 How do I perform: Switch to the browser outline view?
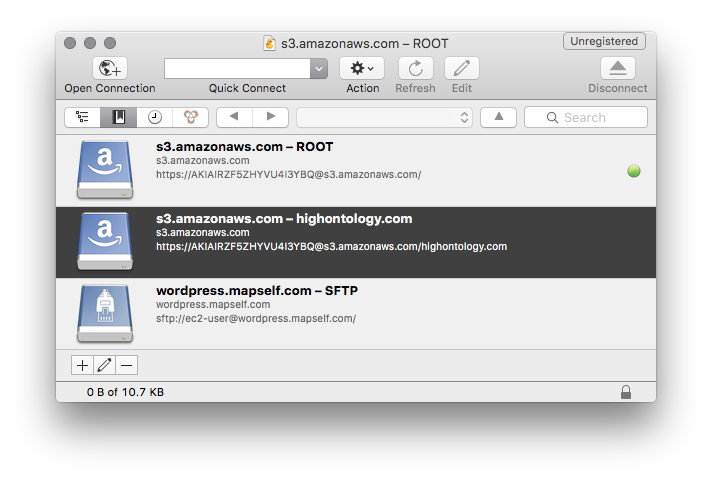pyautogui.click(x=82, y=117)
